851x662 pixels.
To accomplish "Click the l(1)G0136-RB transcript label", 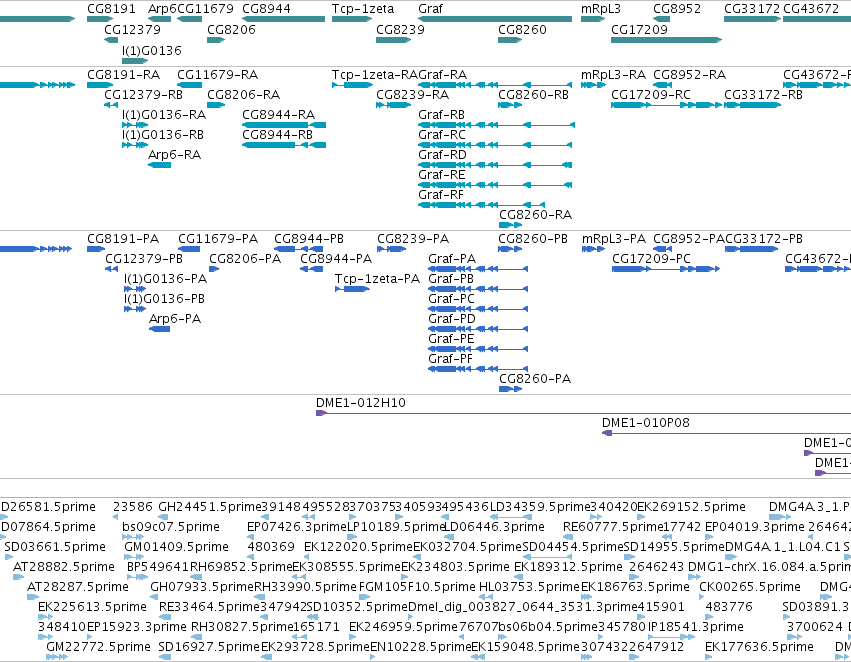I will tap(163, 135).
